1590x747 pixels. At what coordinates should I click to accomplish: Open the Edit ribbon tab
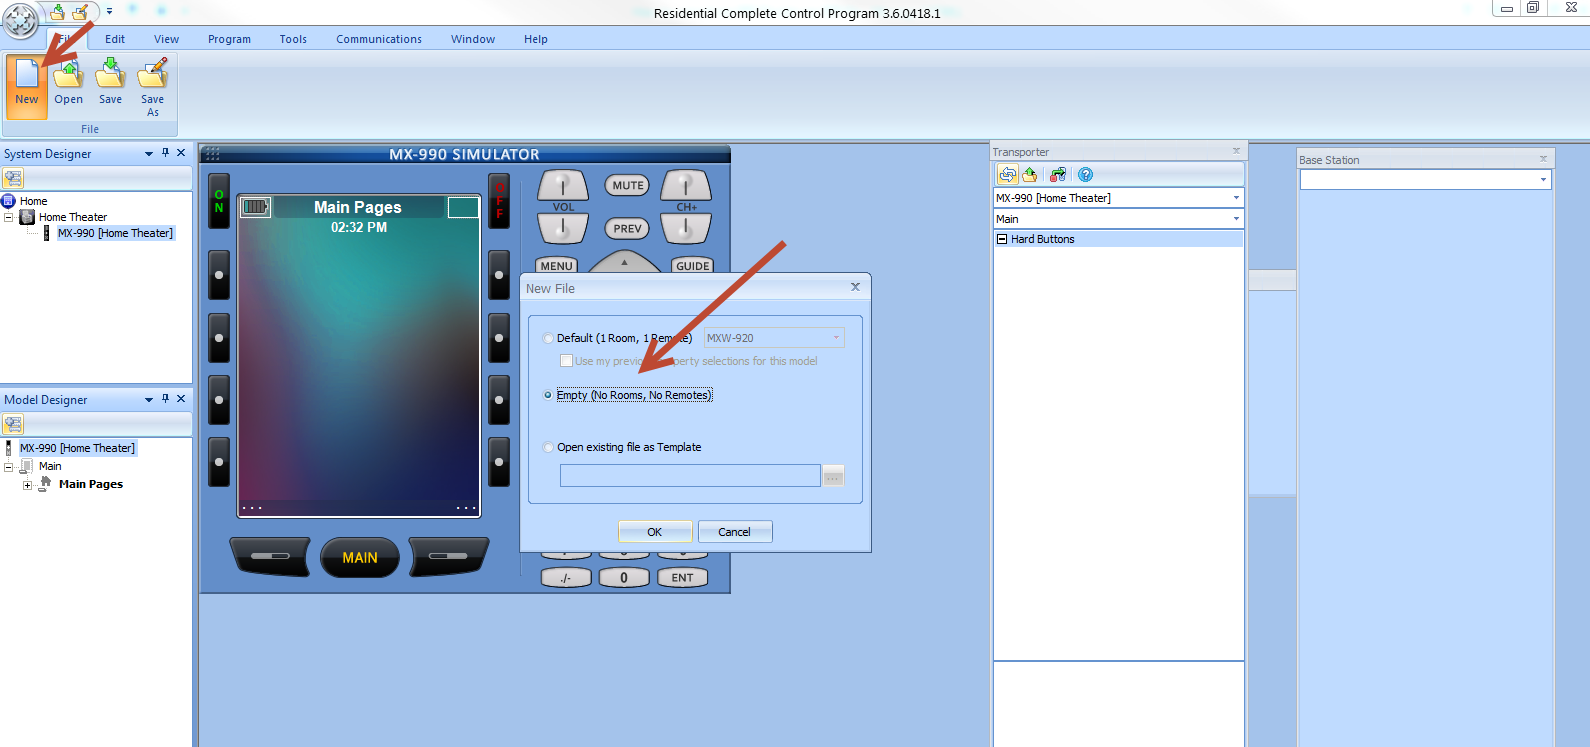coord(115,39)
